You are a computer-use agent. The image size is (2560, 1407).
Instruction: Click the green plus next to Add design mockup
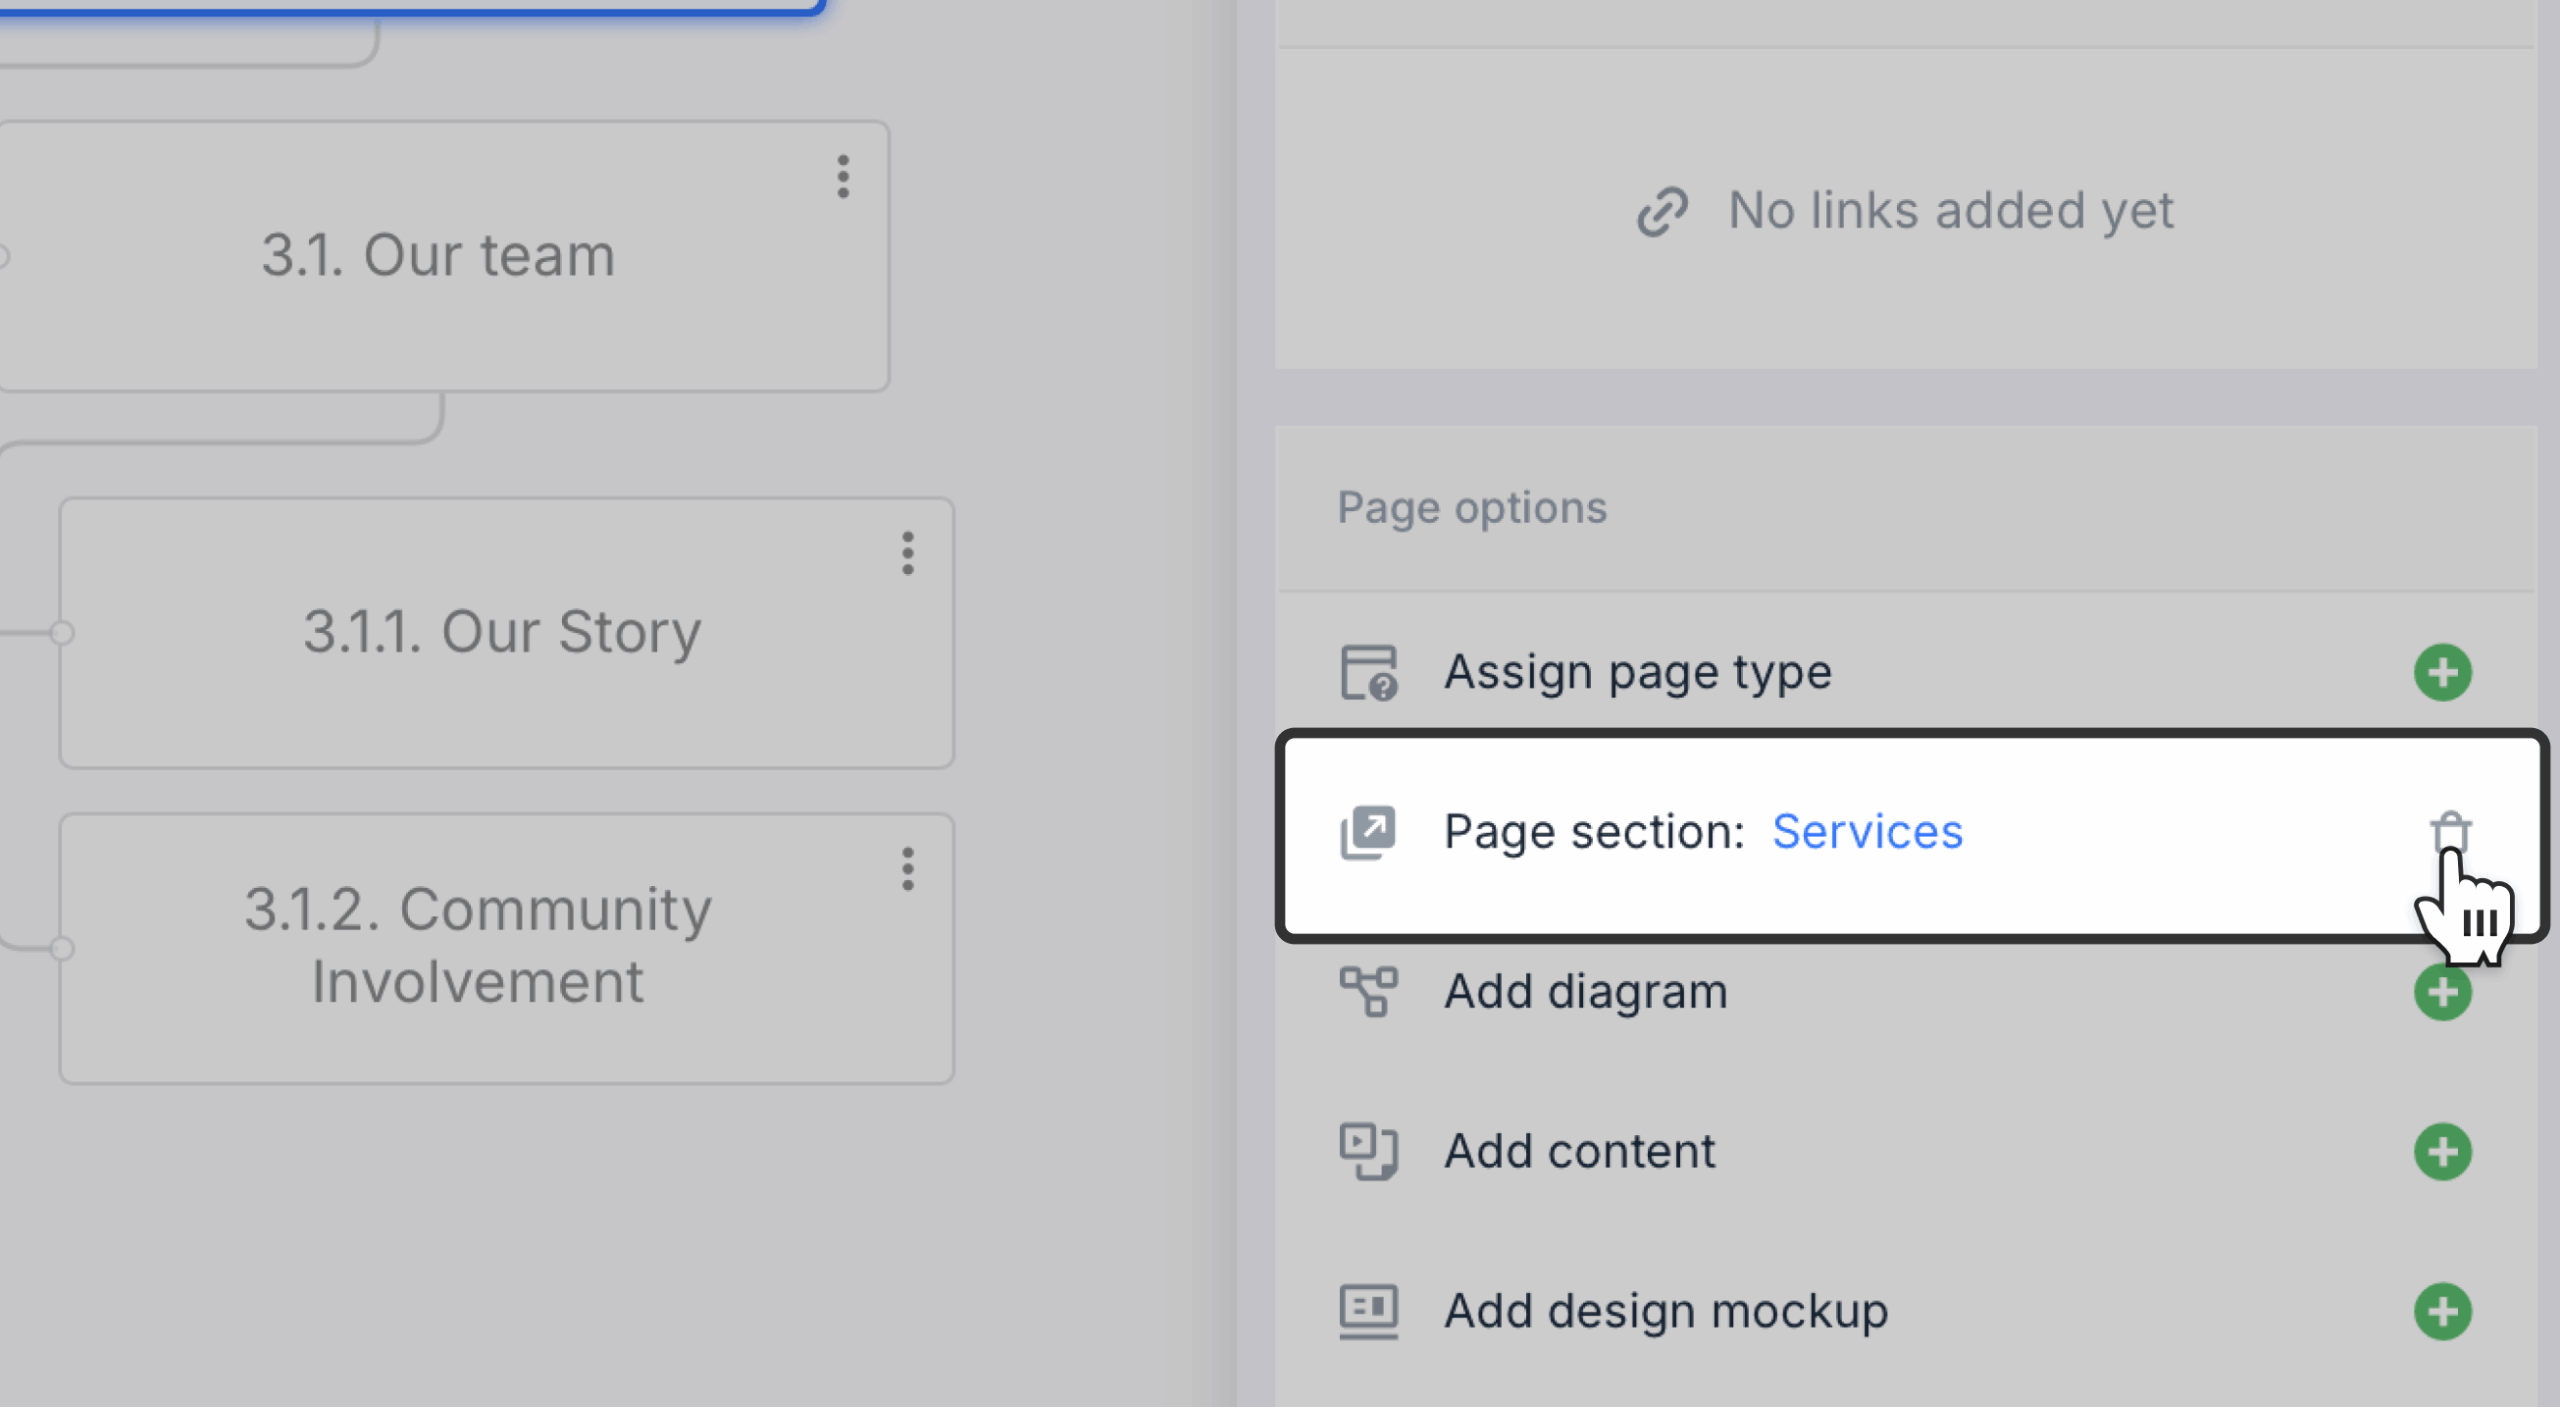tap(2442, 1311)
